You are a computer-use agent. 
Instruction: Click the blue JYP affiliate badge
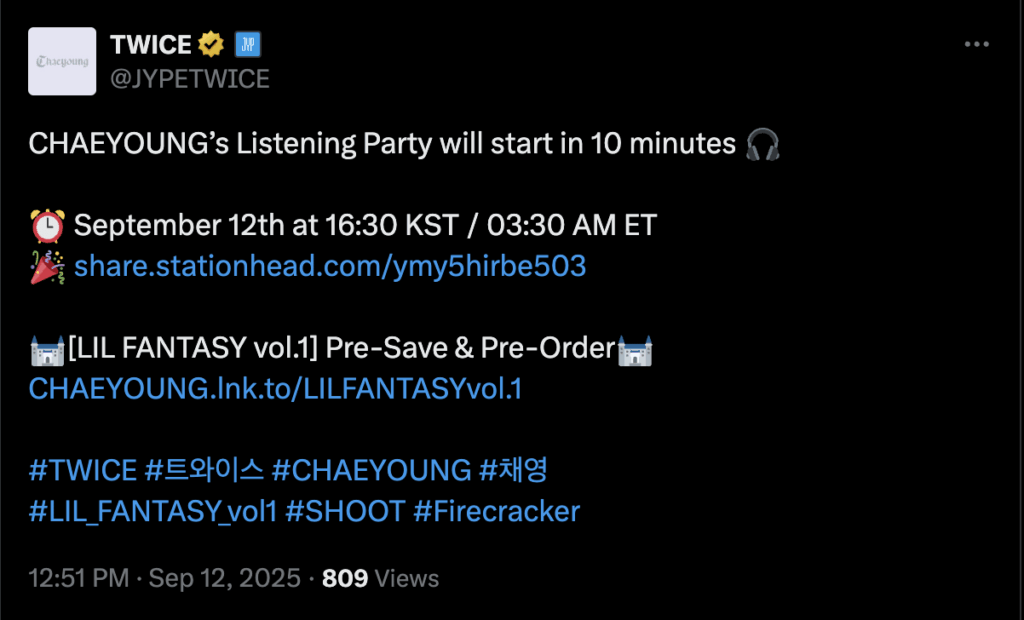coord(247,43)
